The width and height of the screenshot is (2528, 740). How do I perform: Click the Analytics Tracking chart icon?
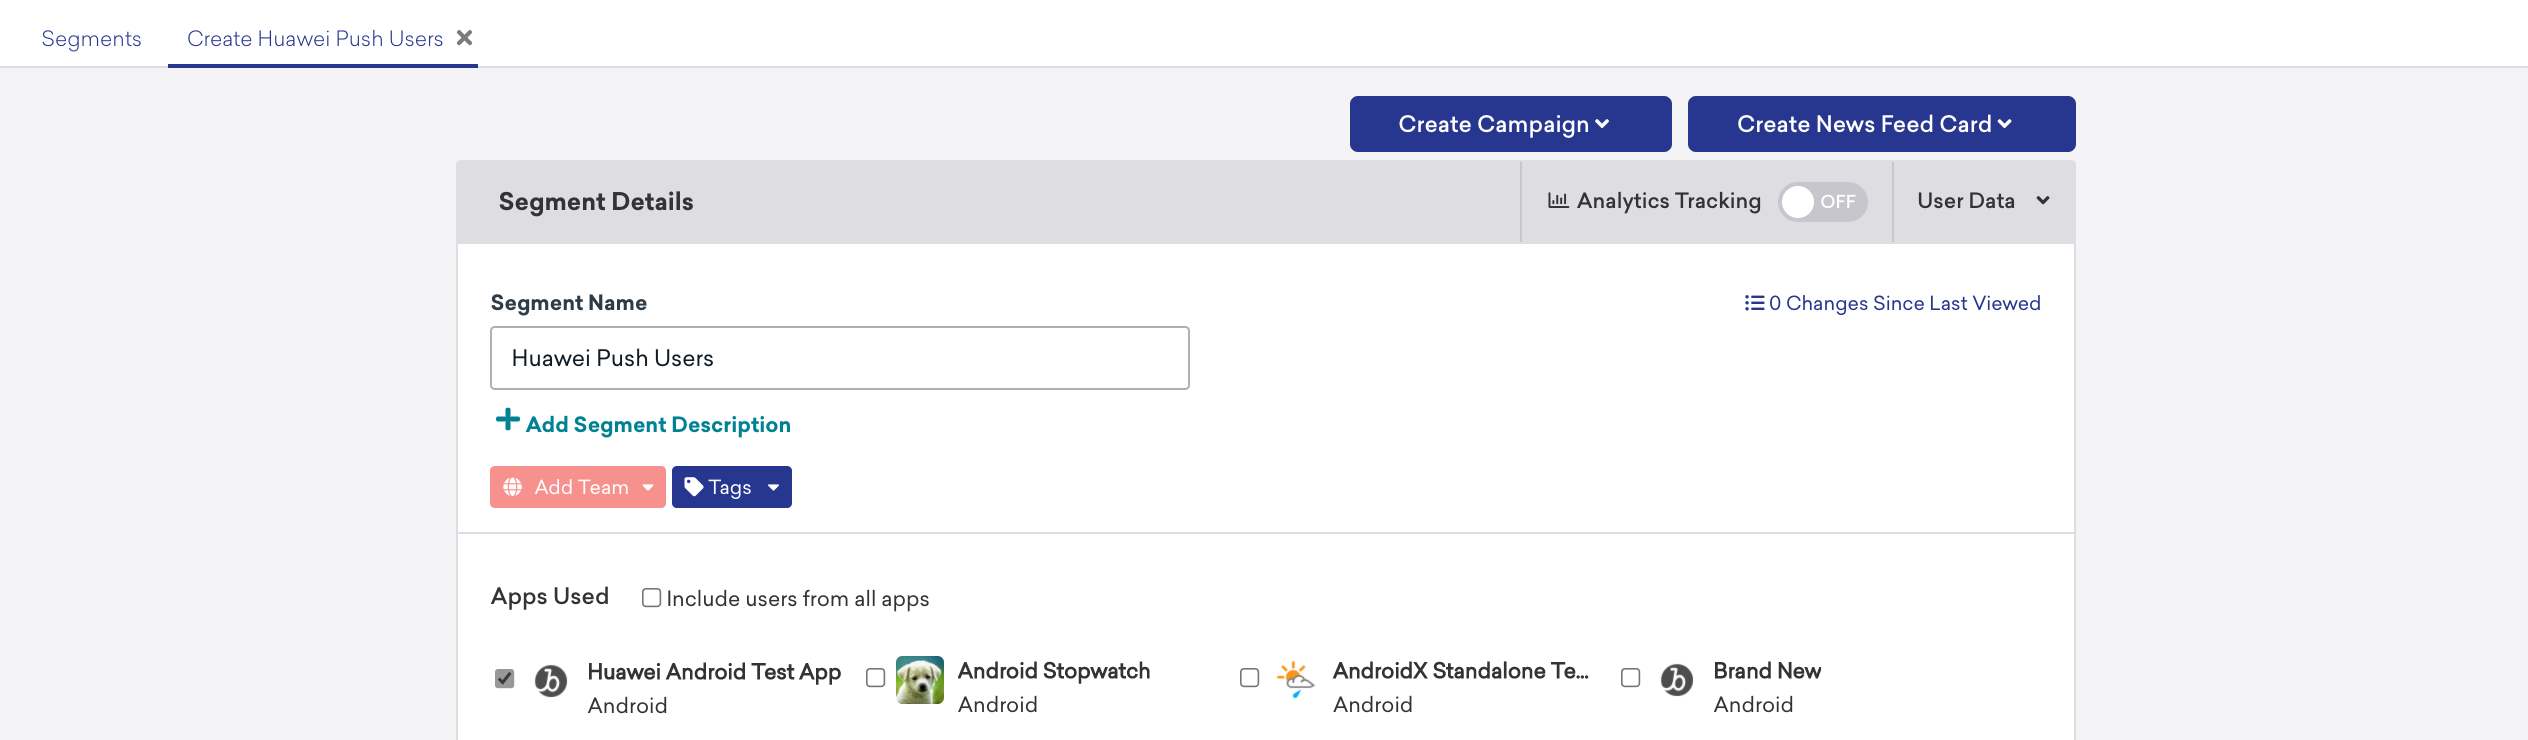point(1558,200)
